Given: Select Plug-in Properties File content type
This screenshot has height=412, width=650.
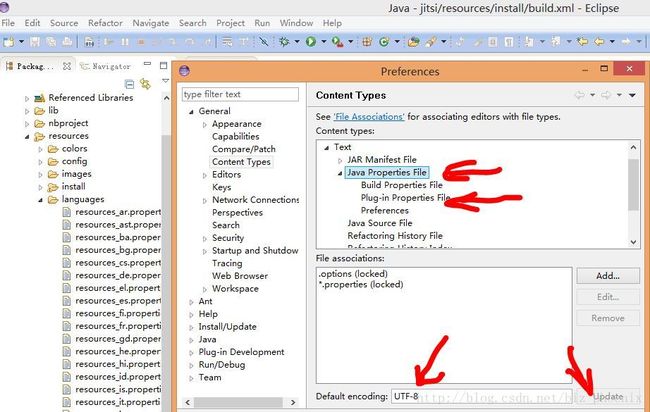Looking at the screenshot, I should tap(405, 198).
